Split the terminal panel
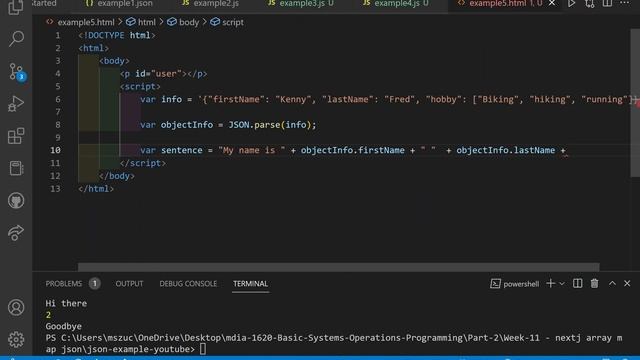The width and height of the screenshot is (640, 360). [577, 283]
